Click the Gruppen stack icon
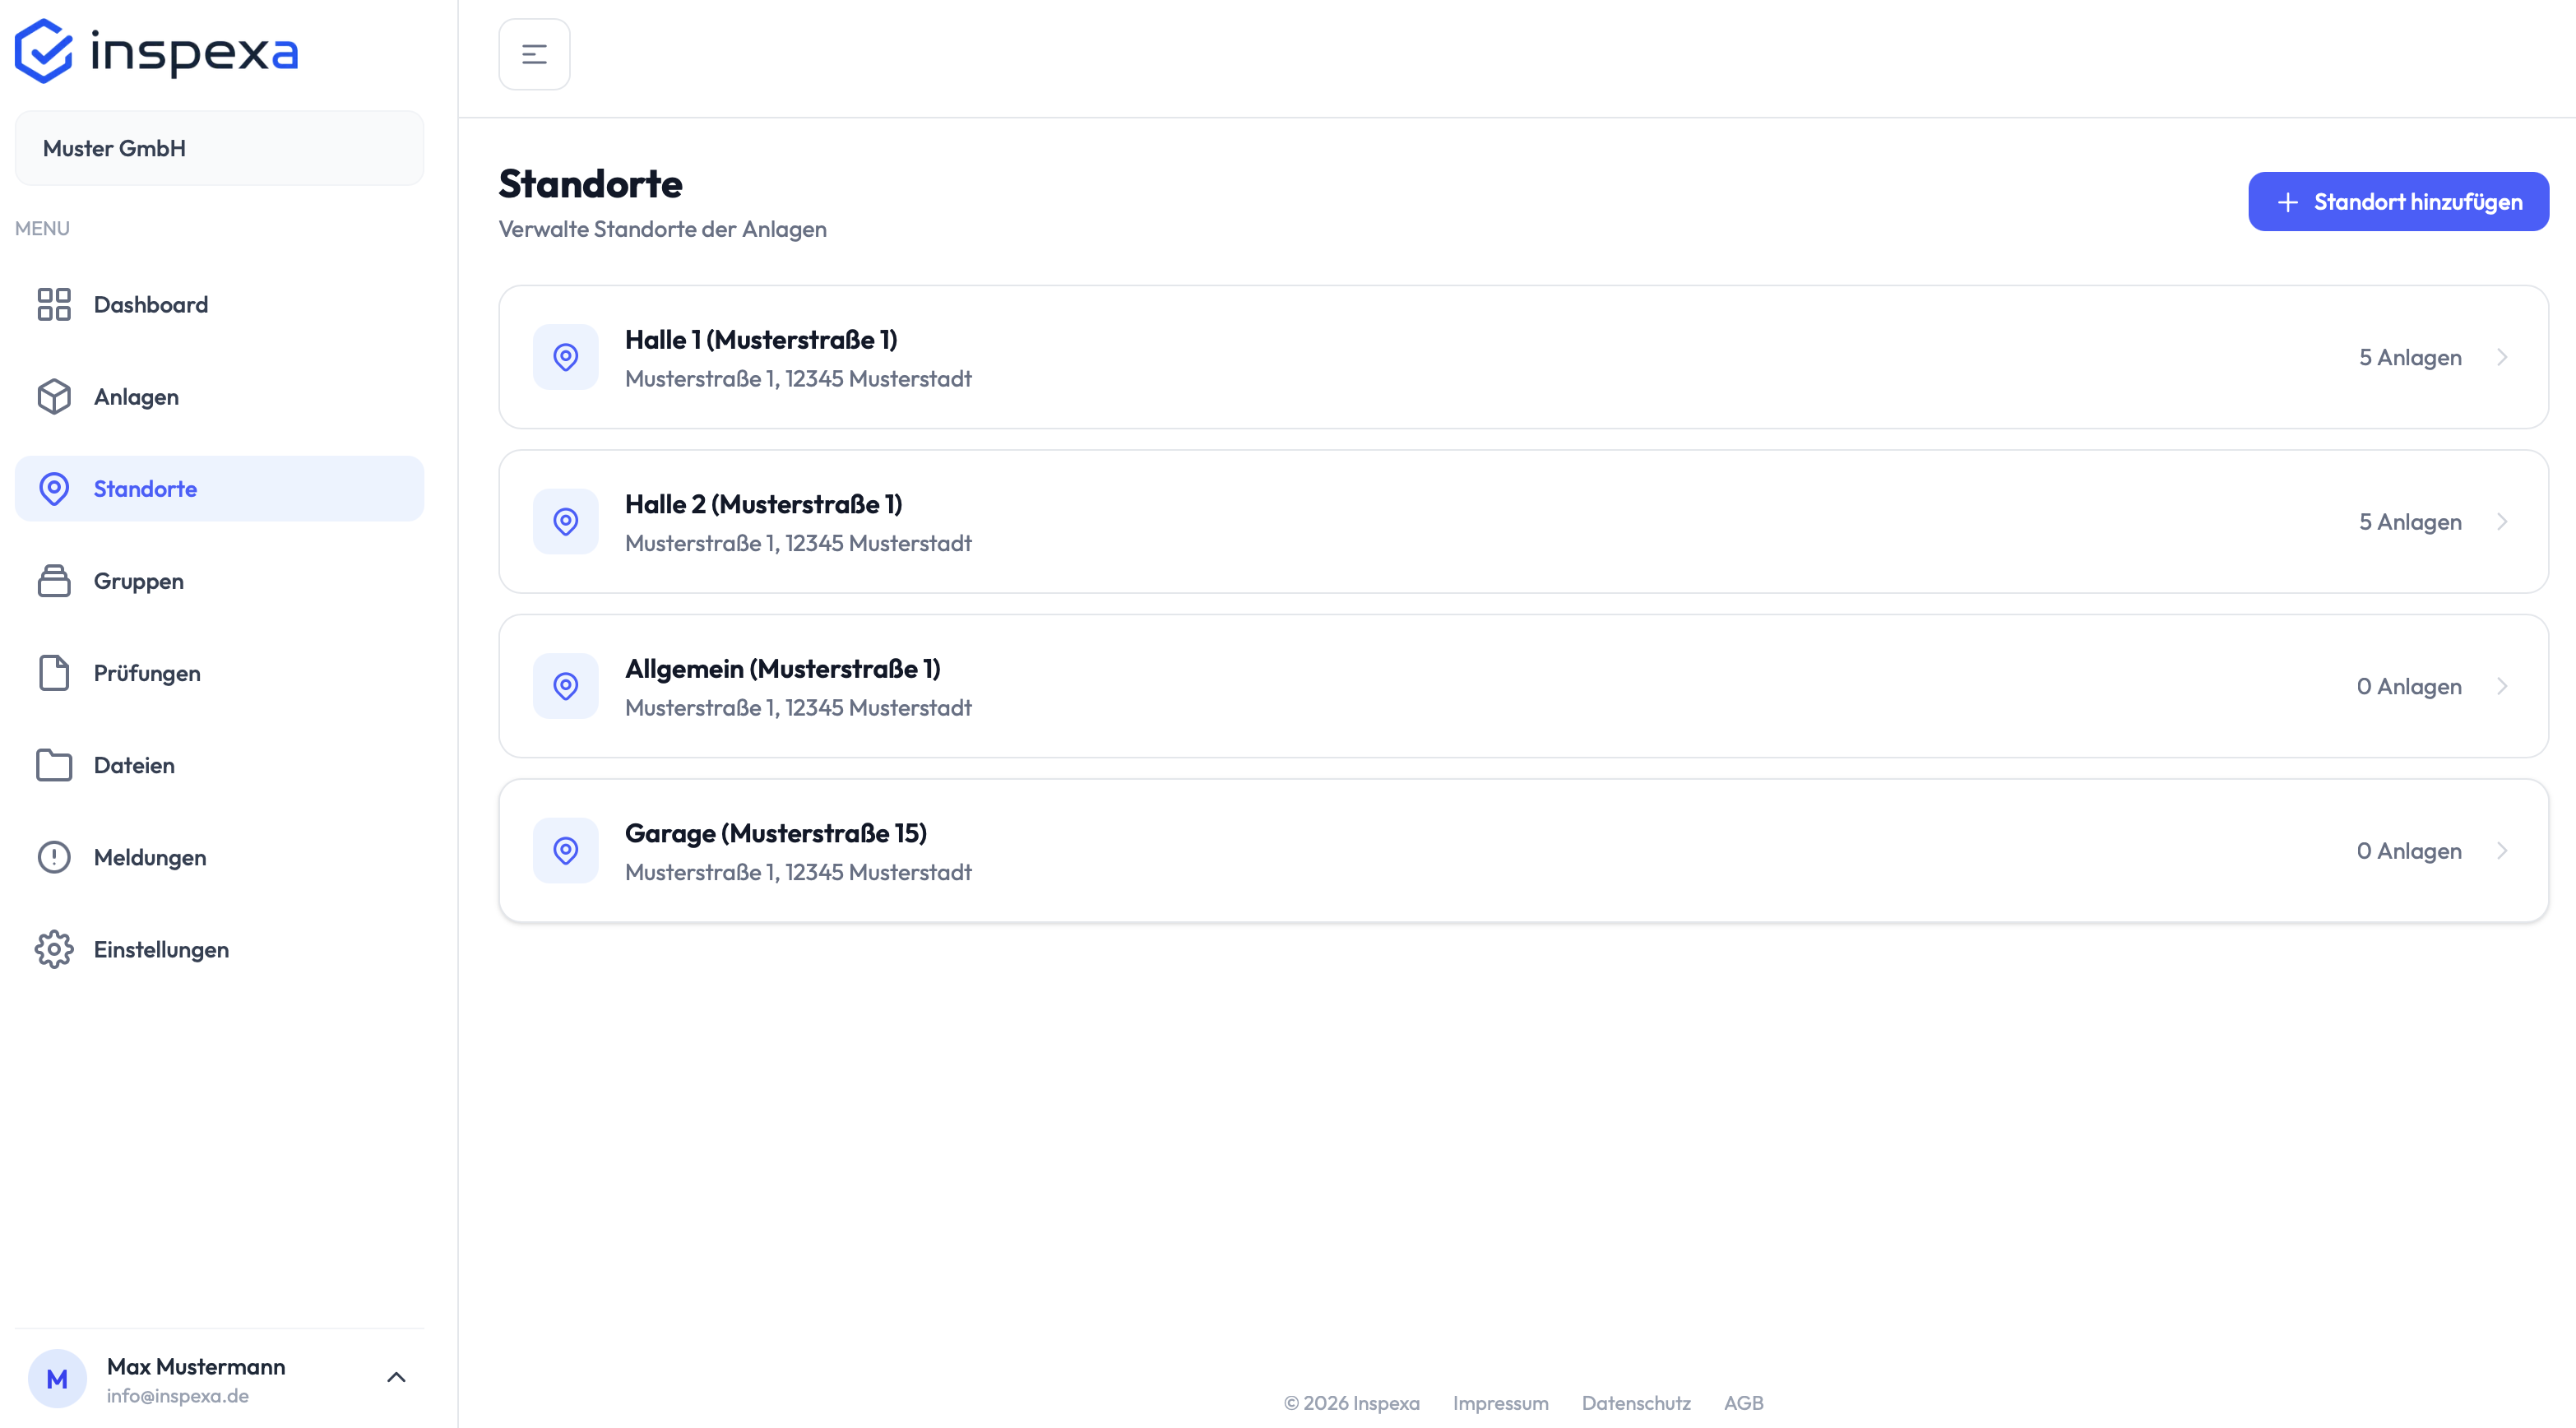This screenshot has width=2576, height=1428. pos(54,581)
